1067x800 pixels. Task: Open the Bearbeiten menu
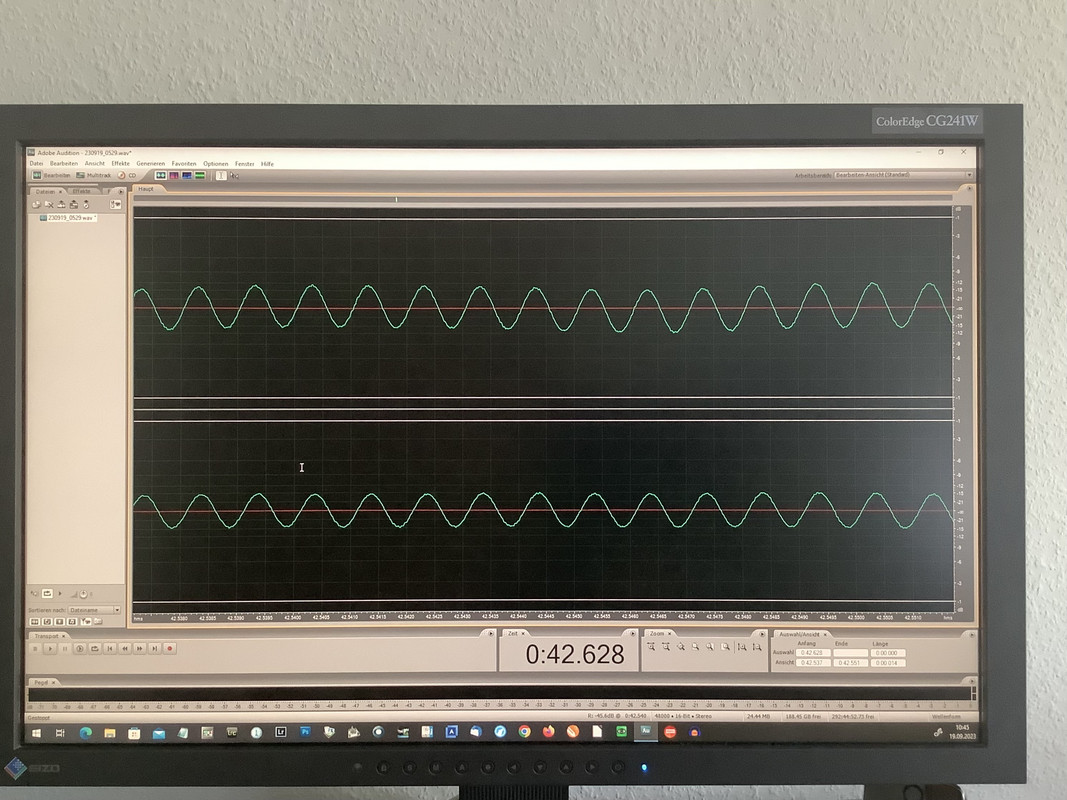(x=64, y=164)
